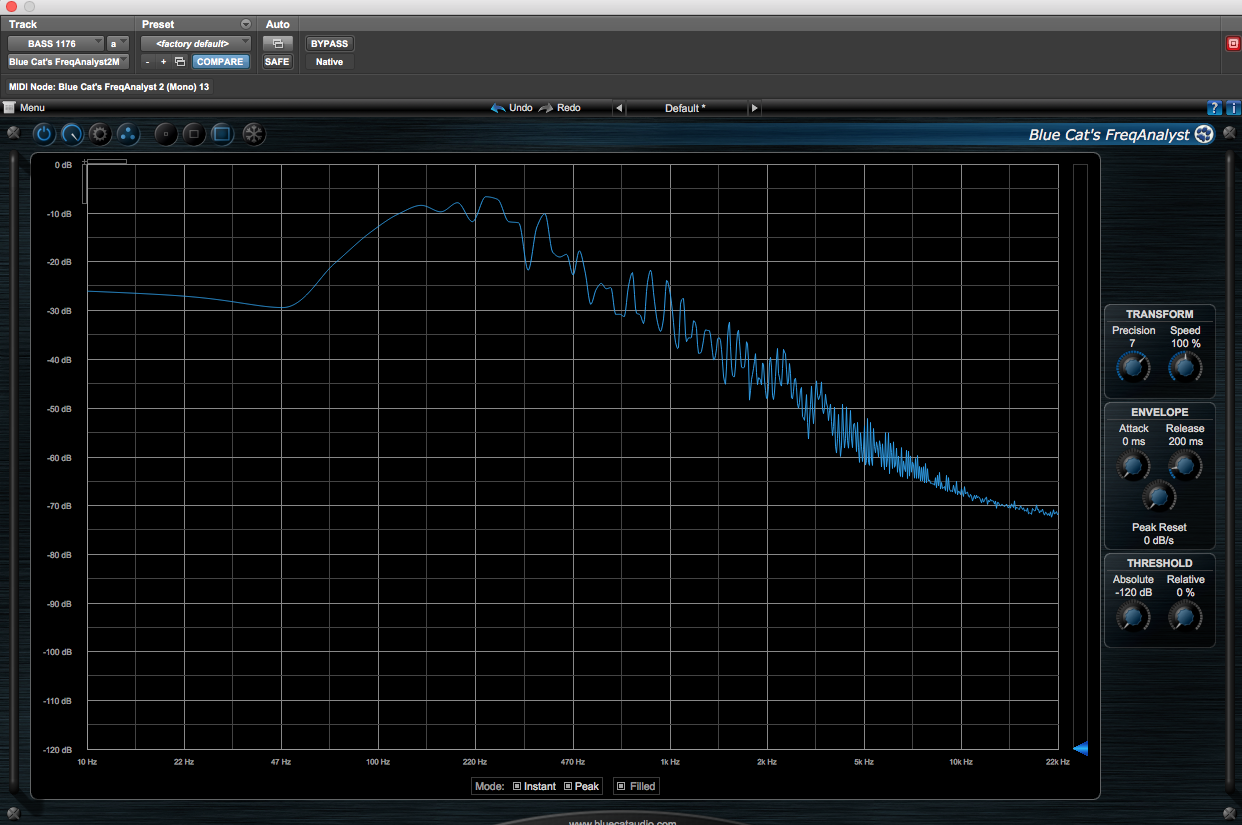Click MIDI Node Blue Cat's FreqAnalyst label
Viewport: 1242px width, 825px height.
coord(110,87)
